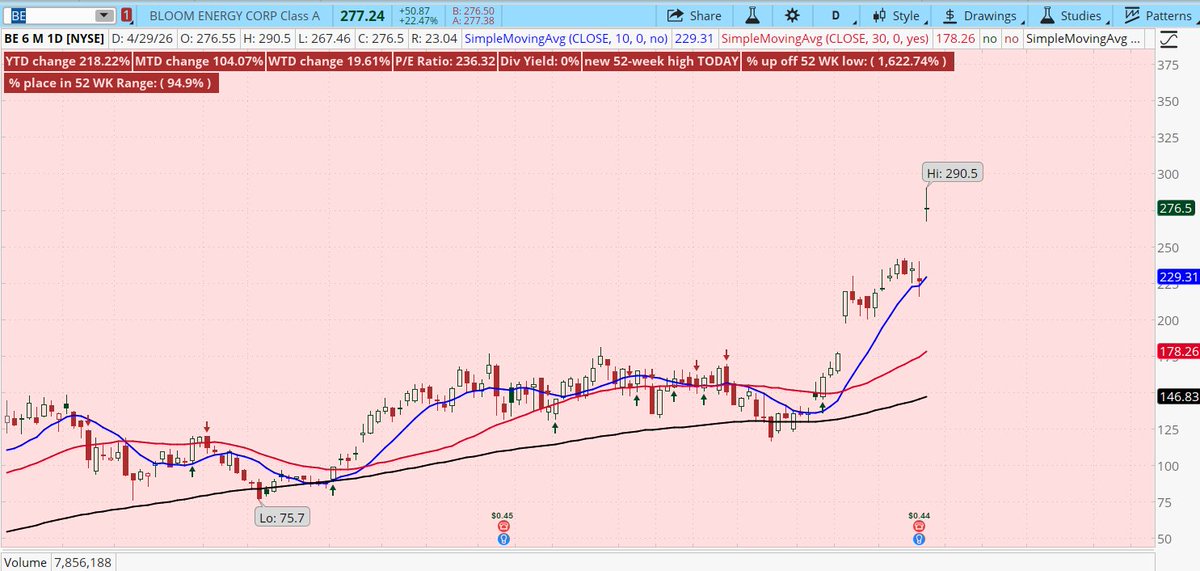Image resolution: width=1200 pixels, height=571 pixels.
Task: Click the $0.45 earnings phone icon
Action: click(502, 526)
